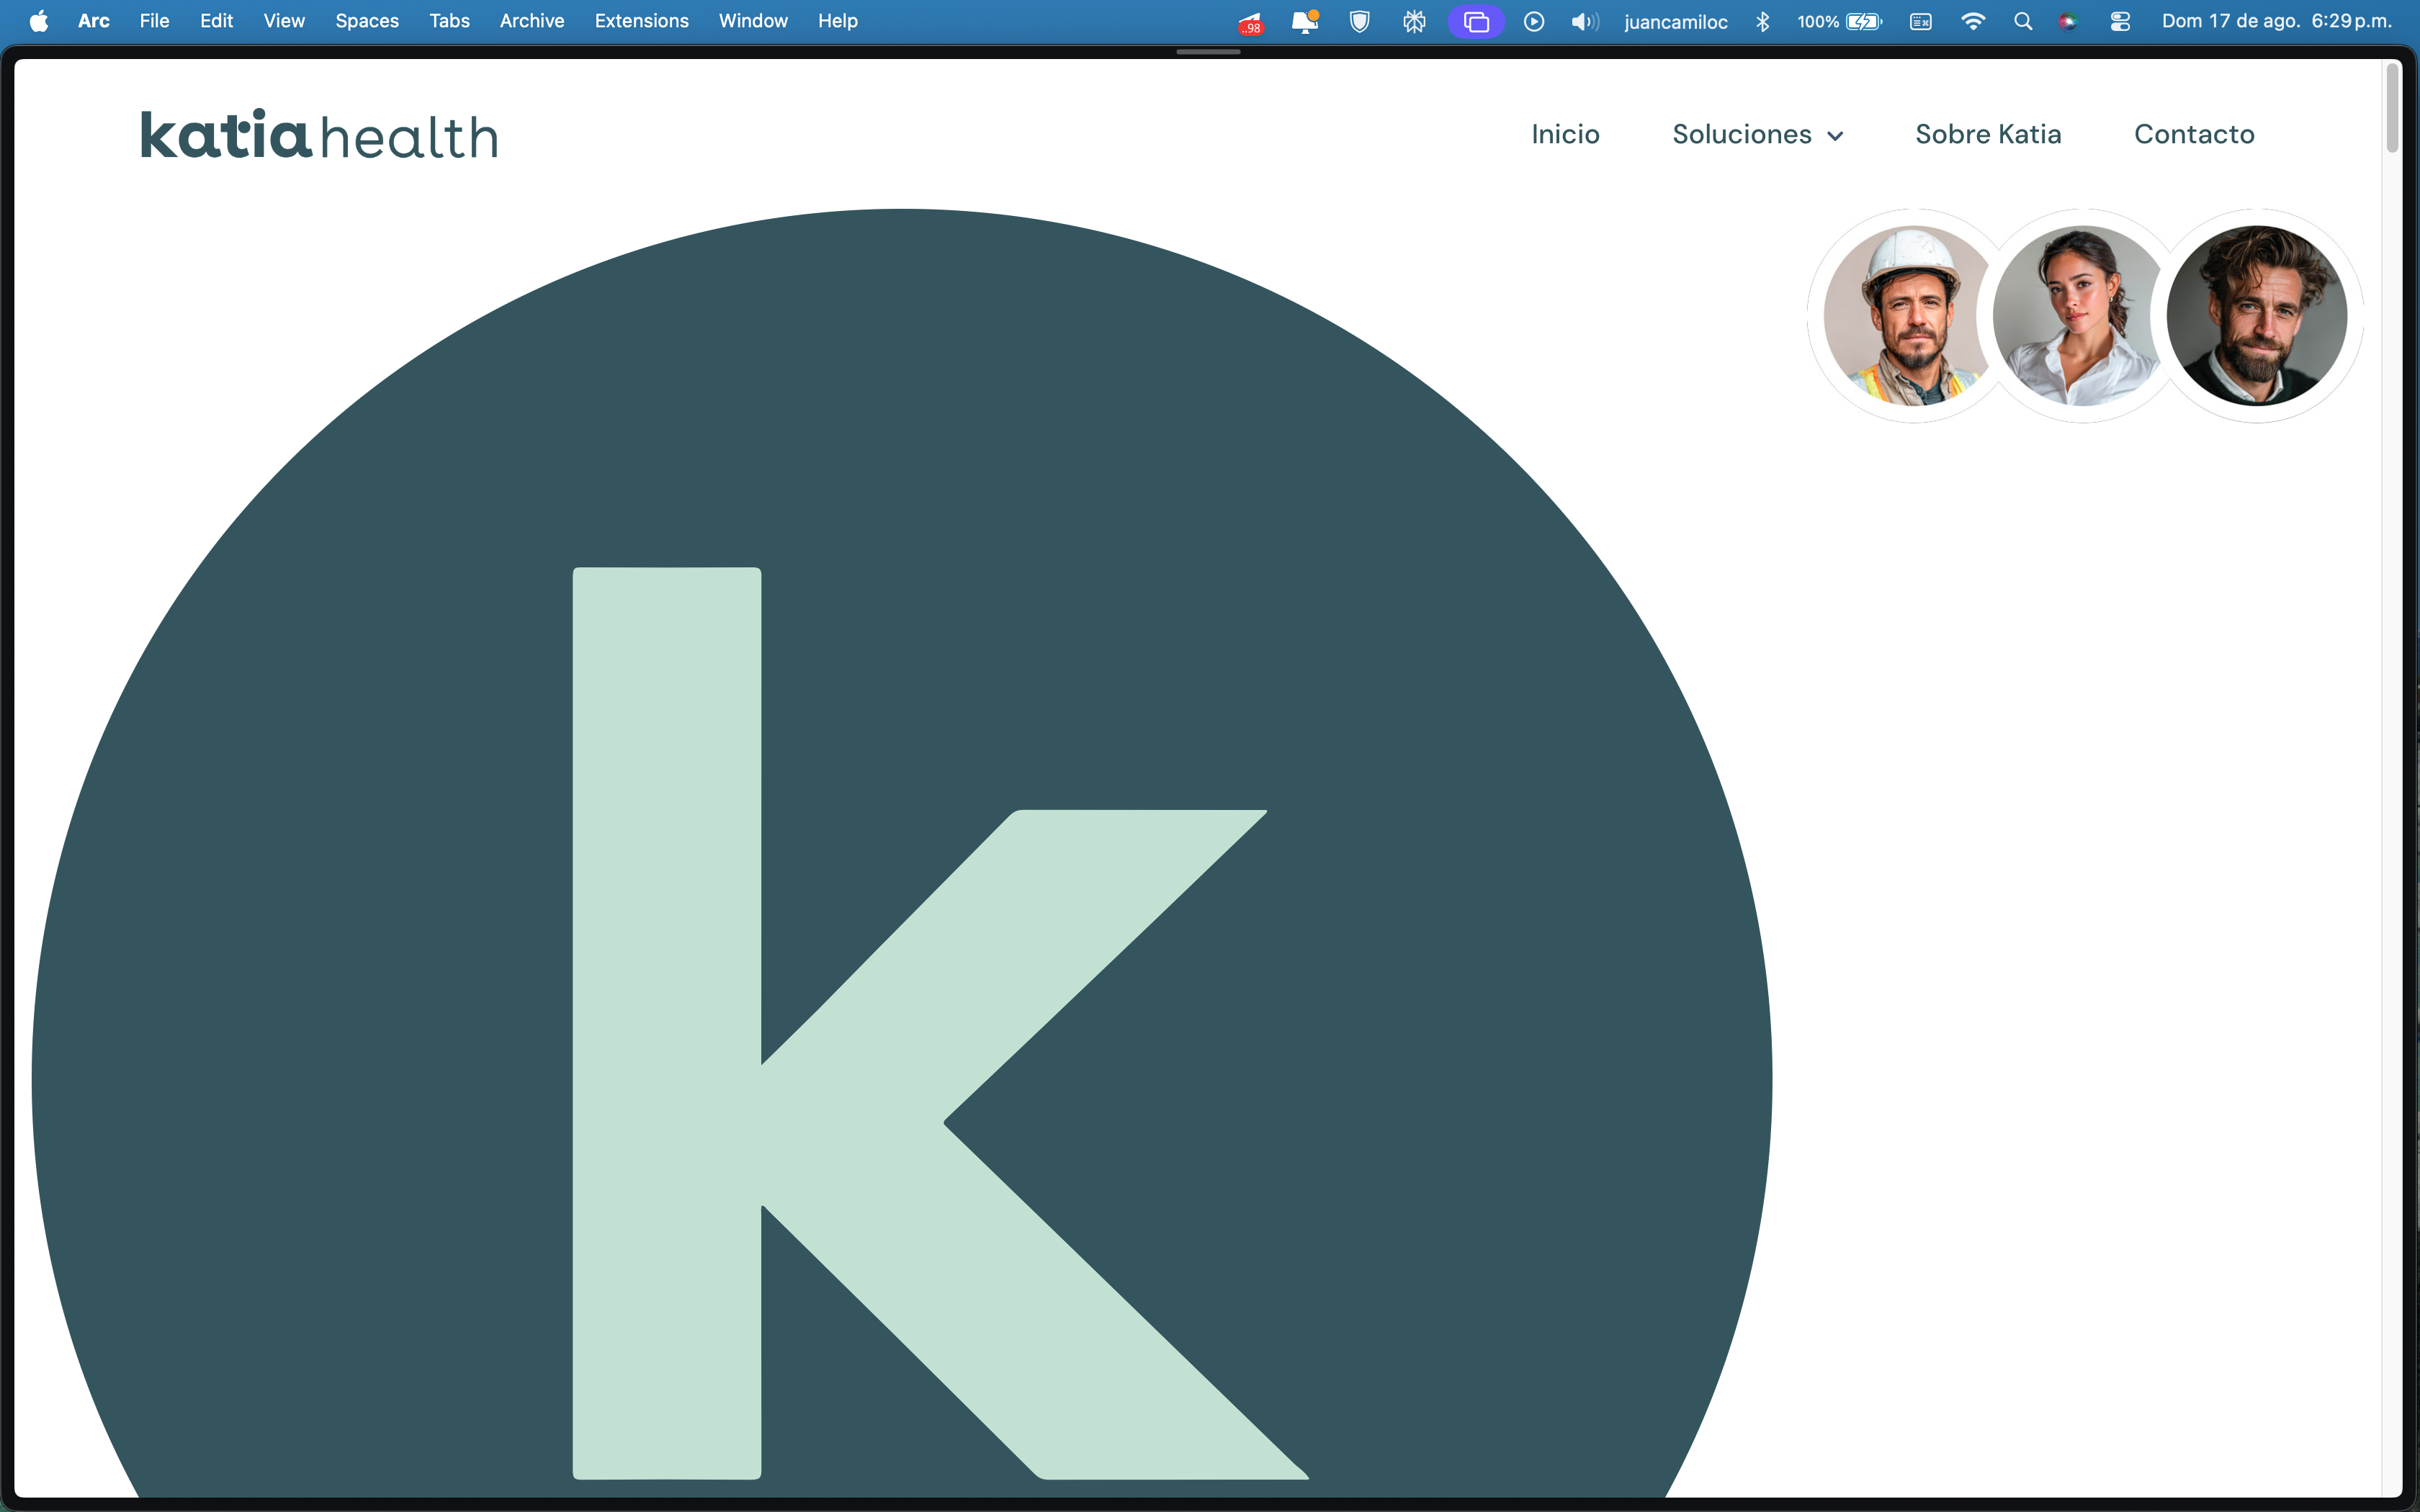Click the Arc window top drag handle

1208,51
